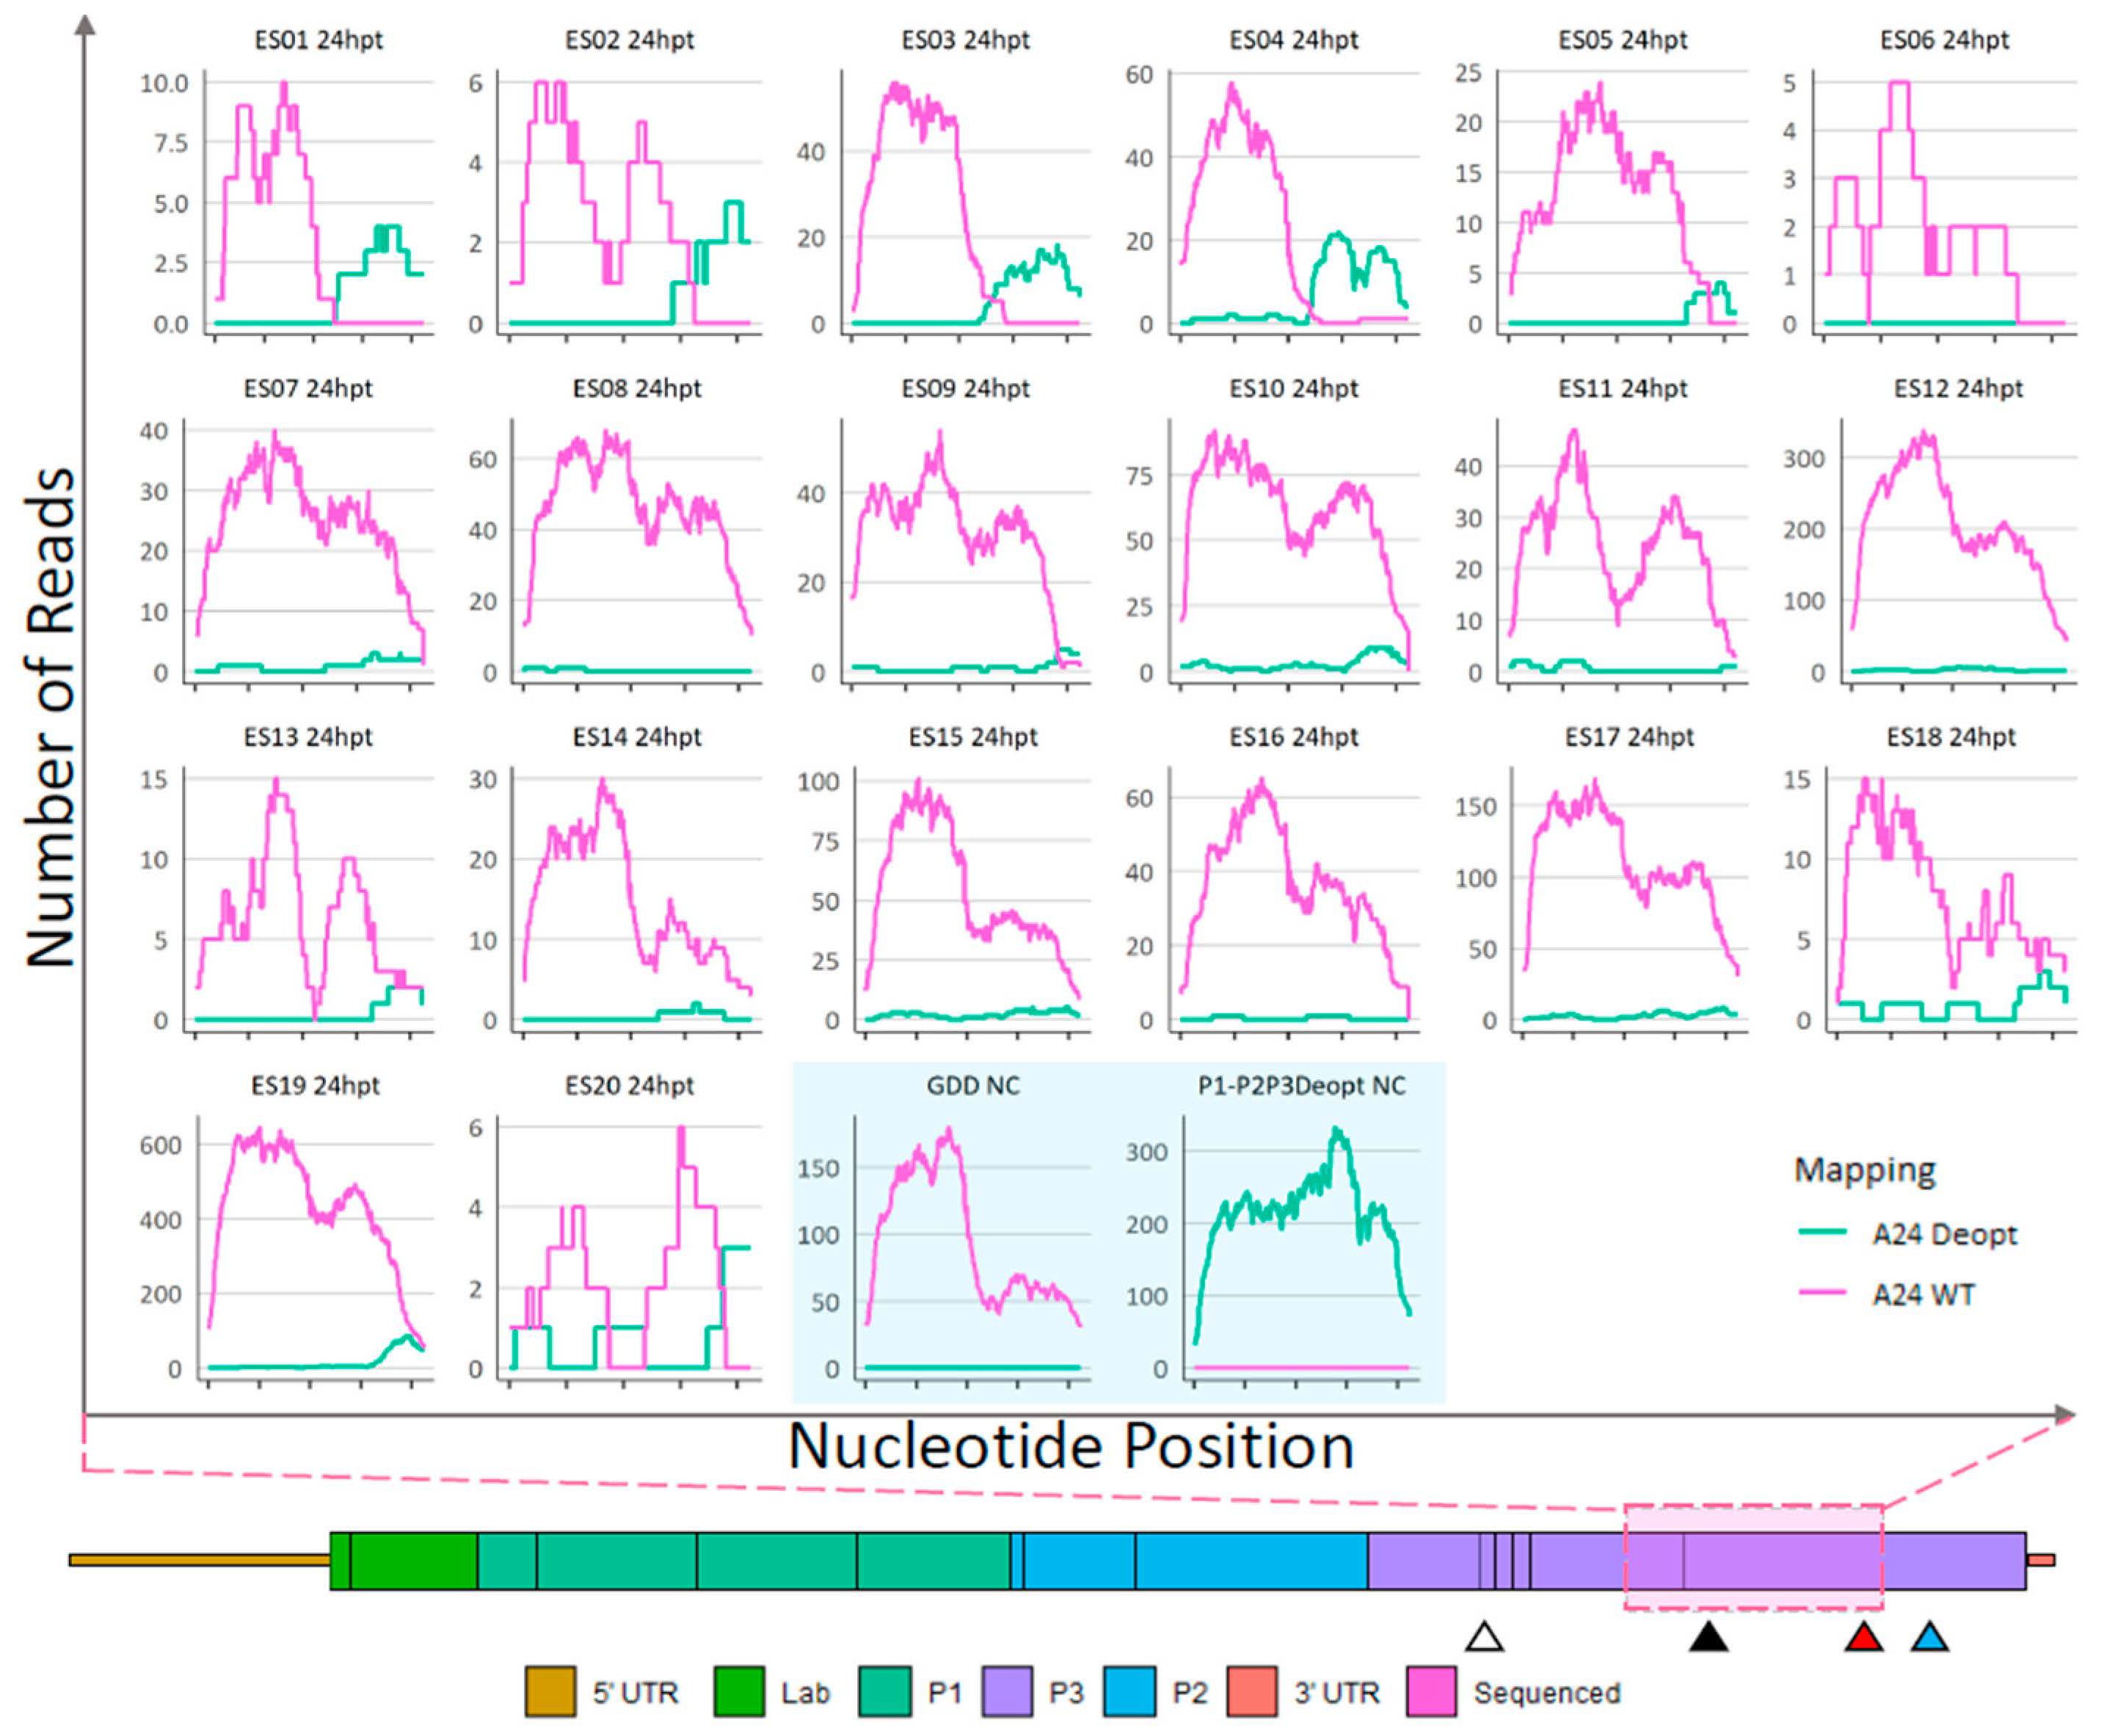Image resolution: width=2115 pixels, height=1736 pixels.
Task: Click the black triangle genome marker
Action: (1708, 1638)
